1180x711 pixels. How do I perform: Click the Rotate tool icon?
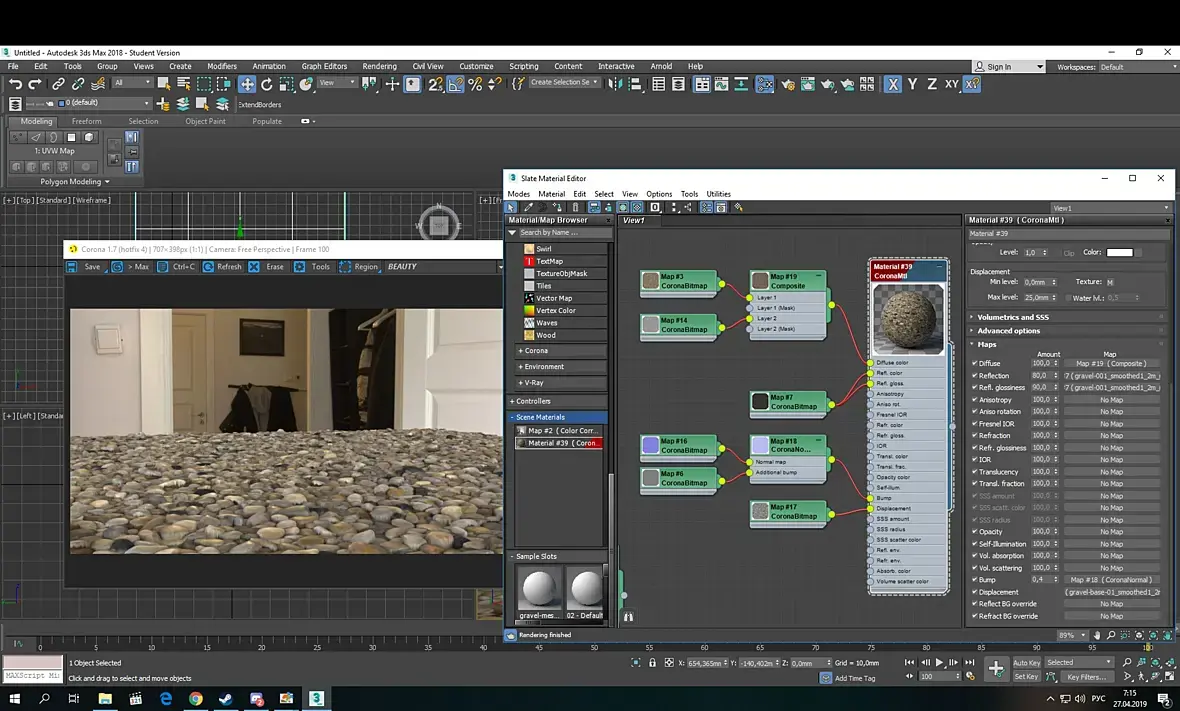pyautogui.click(x=267, y=85)
